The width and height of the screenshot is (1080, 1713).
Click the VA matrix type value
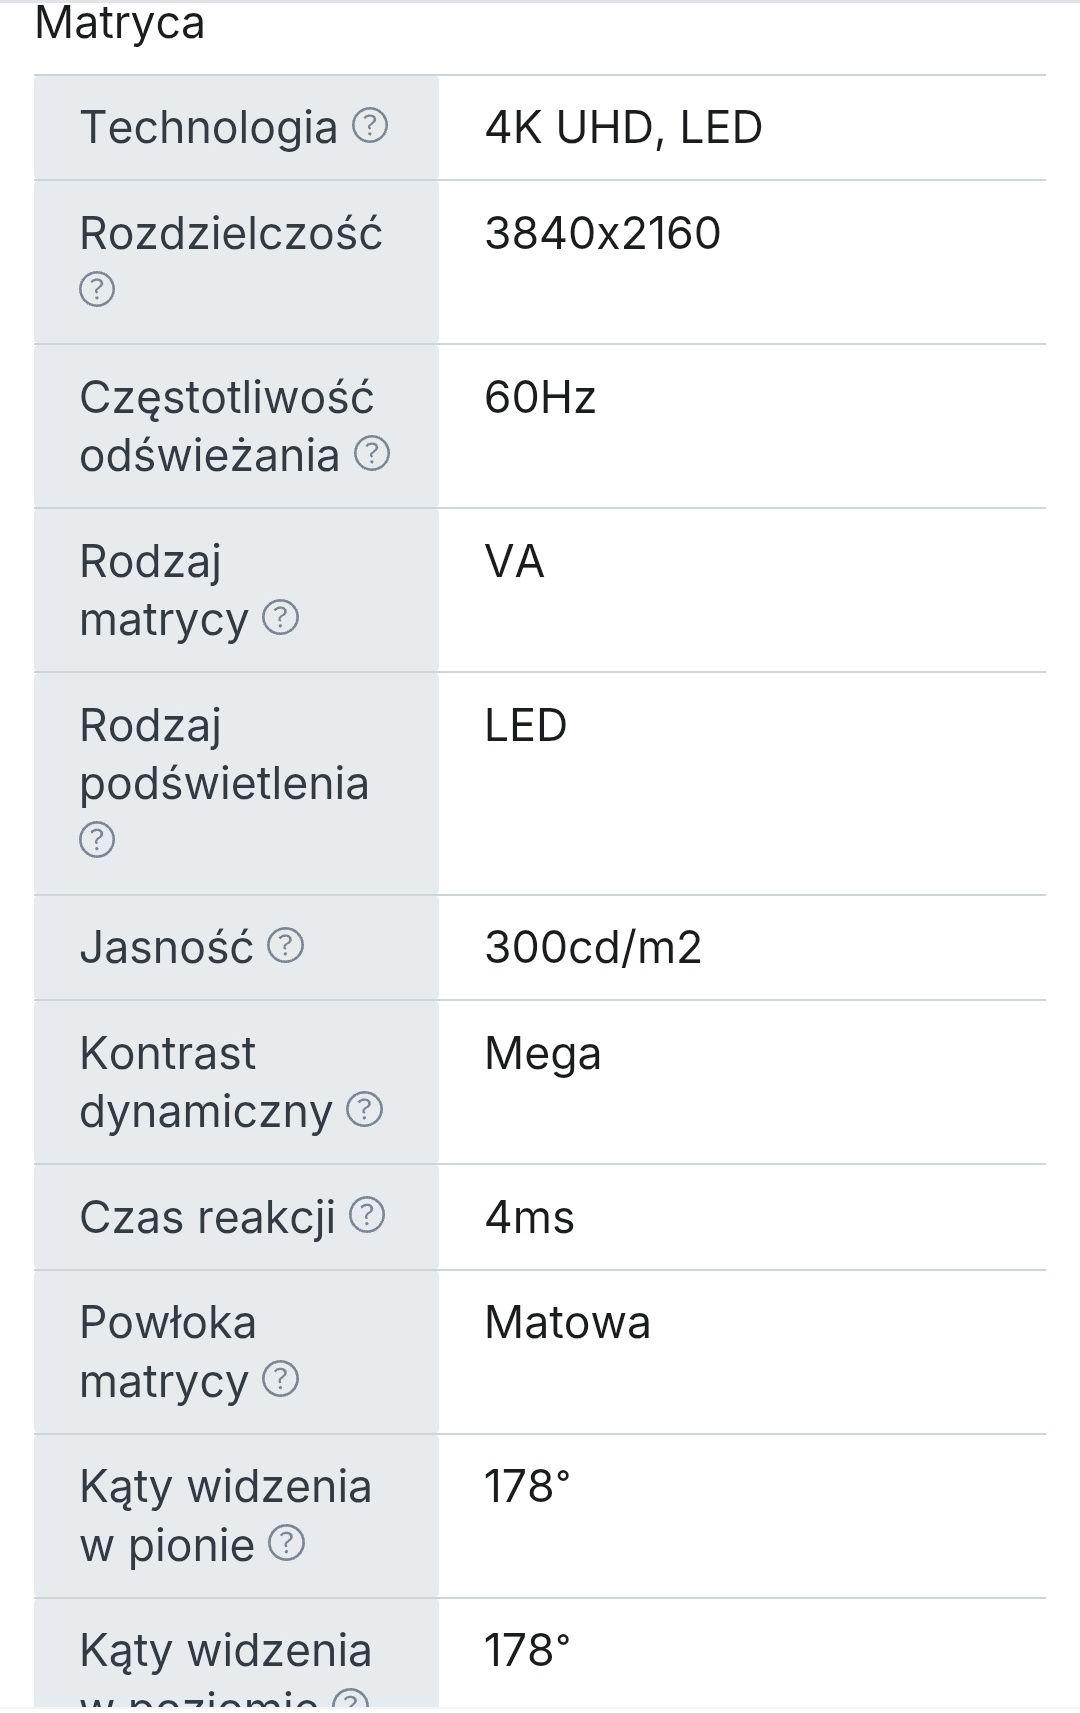[x=514, y=562]
